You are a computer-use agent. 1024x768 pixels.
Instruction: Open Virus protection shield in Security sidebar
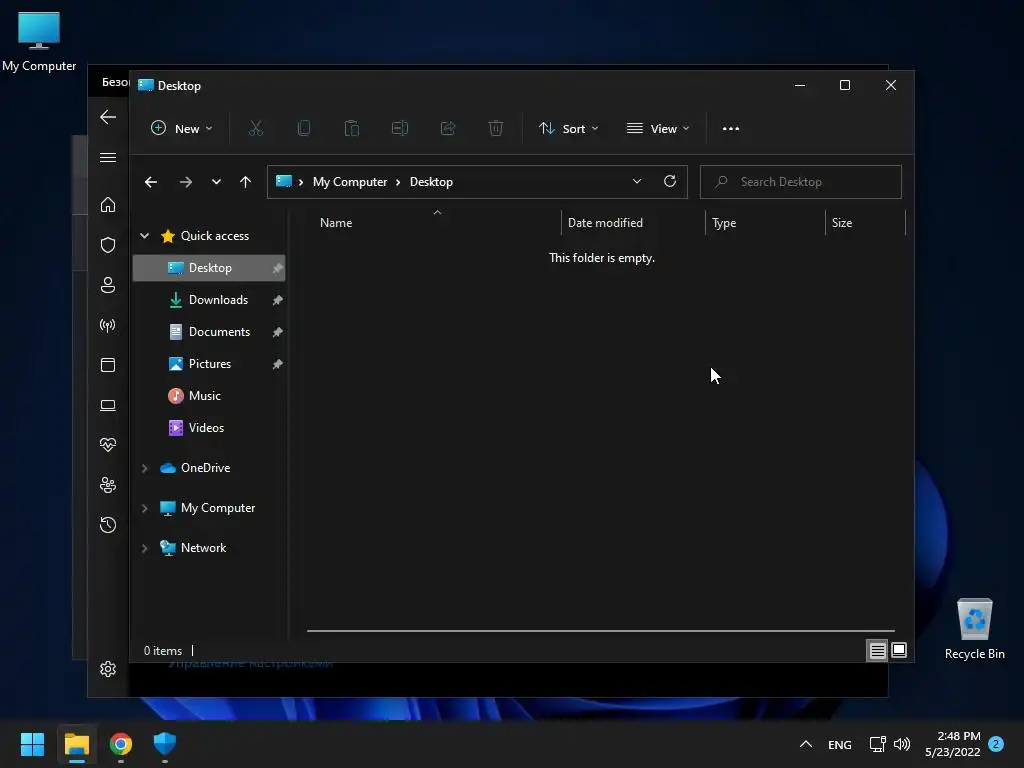coord(108,245)
